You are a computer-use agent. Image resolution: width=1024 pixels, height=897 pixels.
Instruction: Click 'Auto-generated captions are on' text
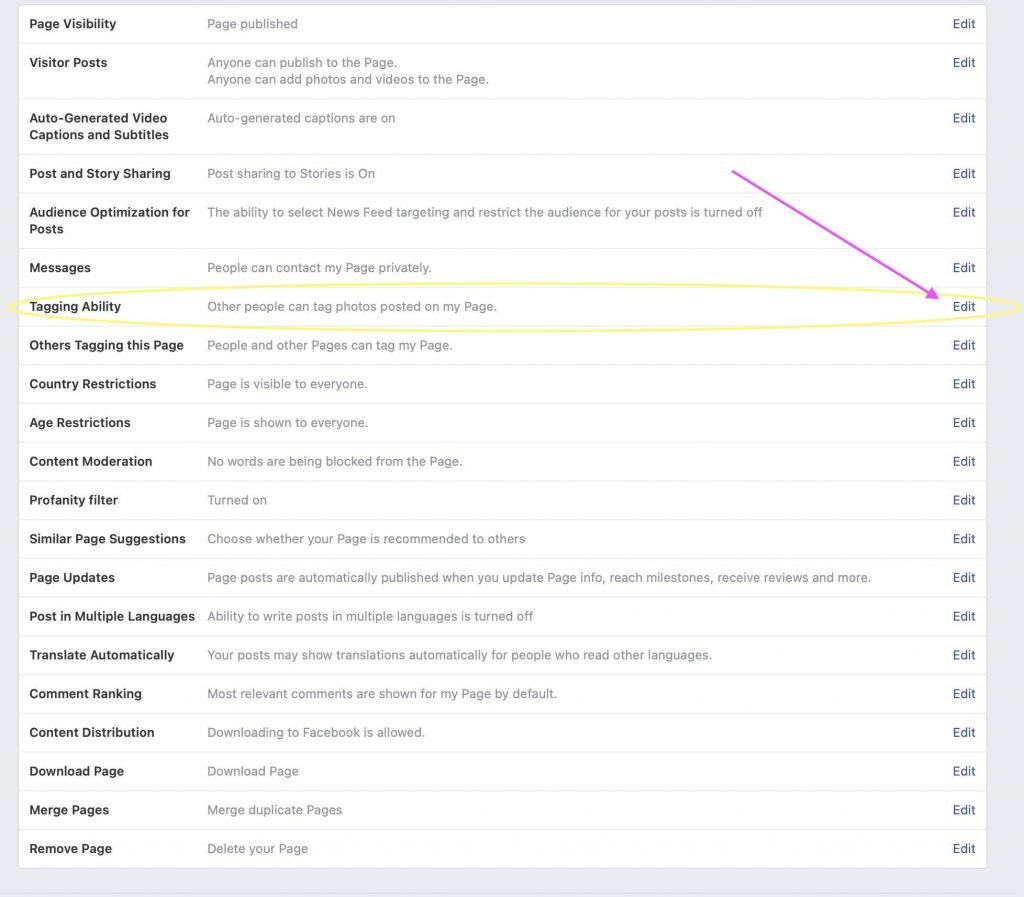pyautogui.click(x=301, y=118)
